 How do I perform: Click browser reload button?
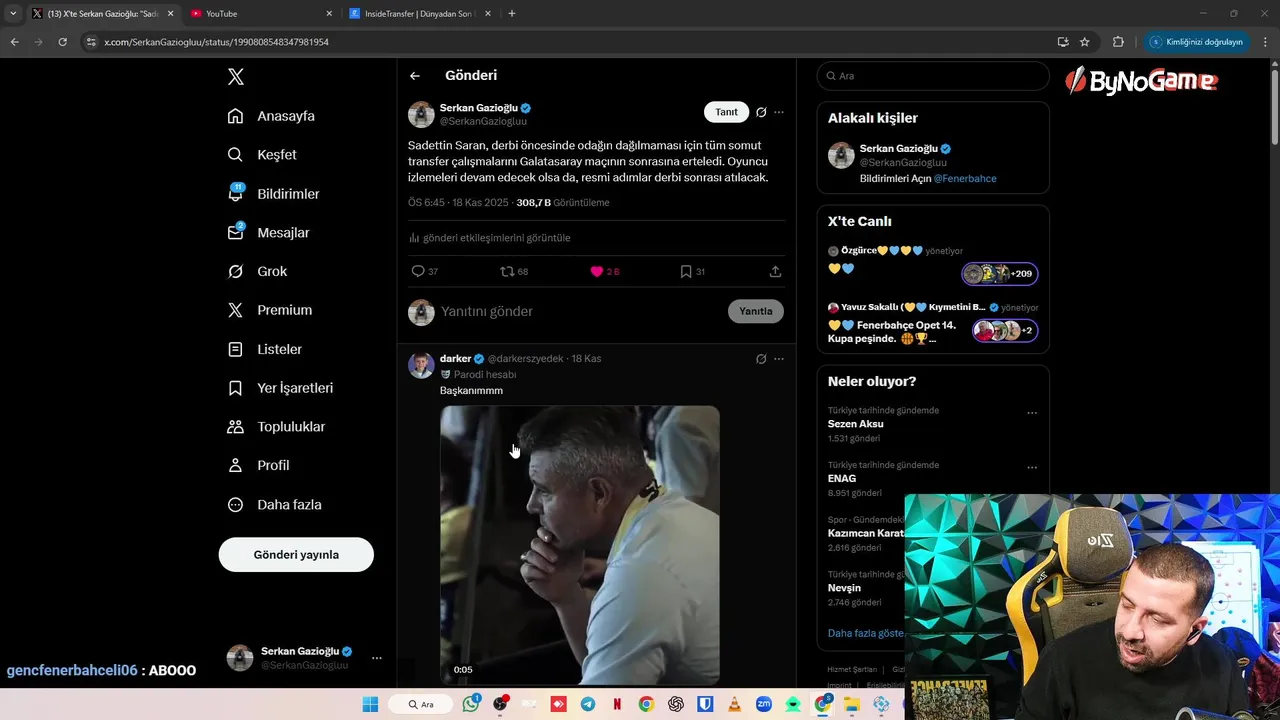(x=62, y=42)
